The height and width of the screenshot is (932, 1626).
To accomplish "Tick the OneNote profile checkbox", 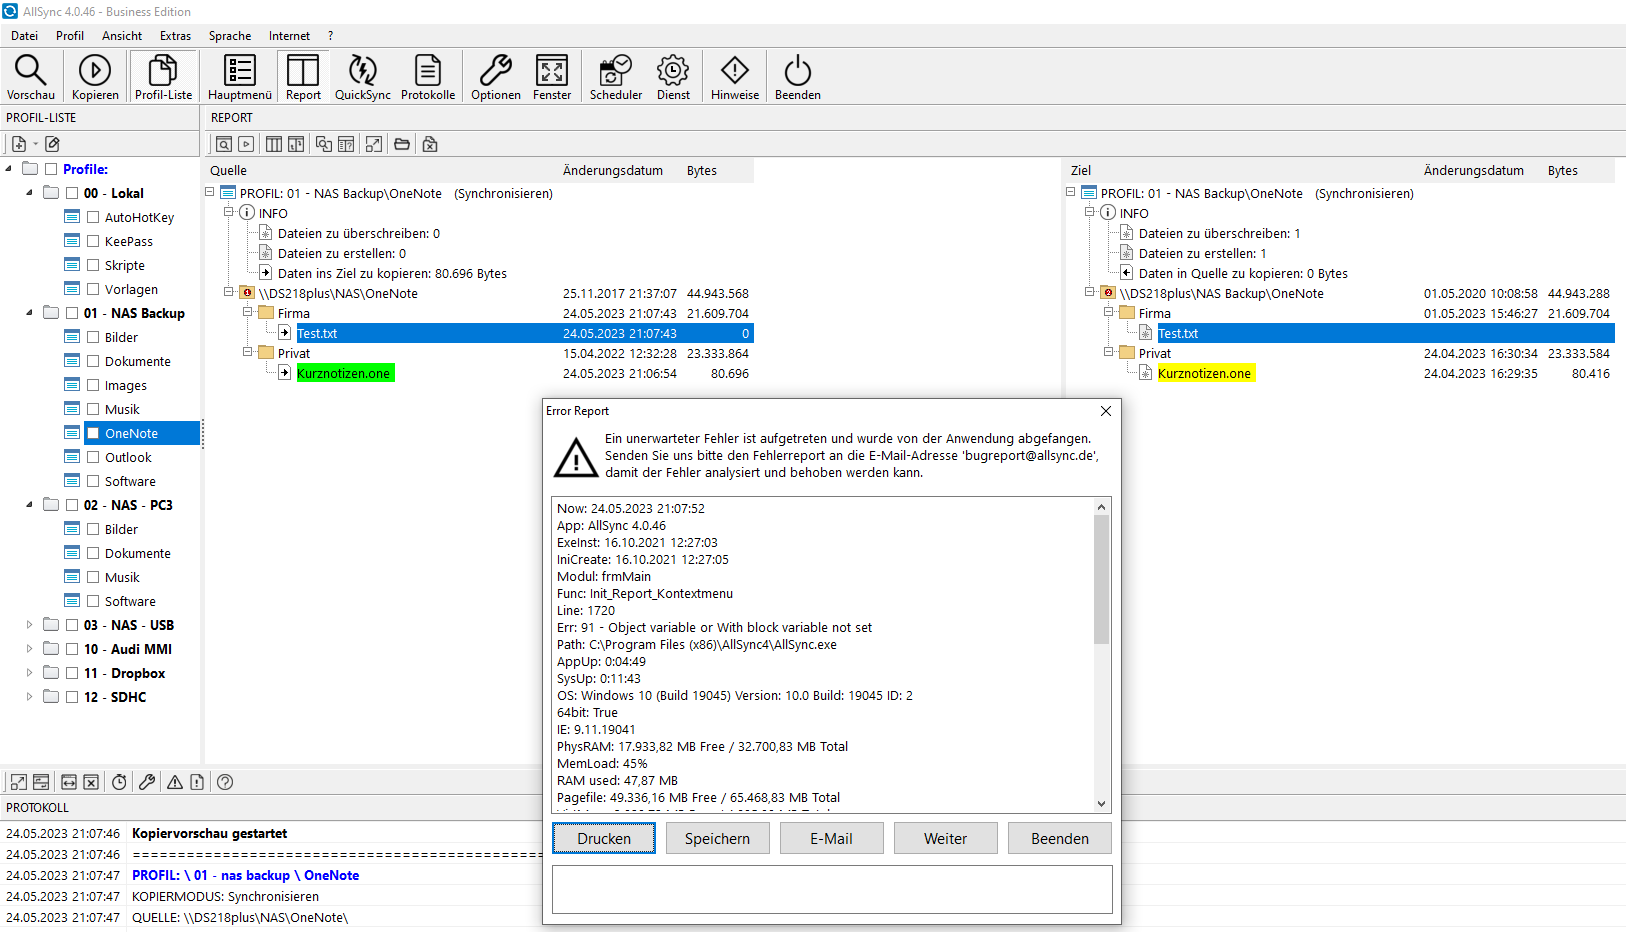I will point(93,433).
